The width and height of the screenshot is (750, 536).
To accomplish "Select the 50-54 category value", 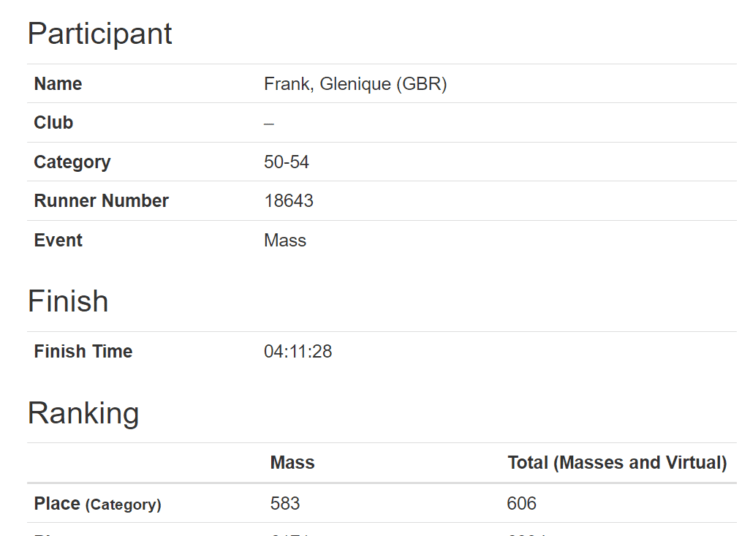I will (x=287, y=162).
